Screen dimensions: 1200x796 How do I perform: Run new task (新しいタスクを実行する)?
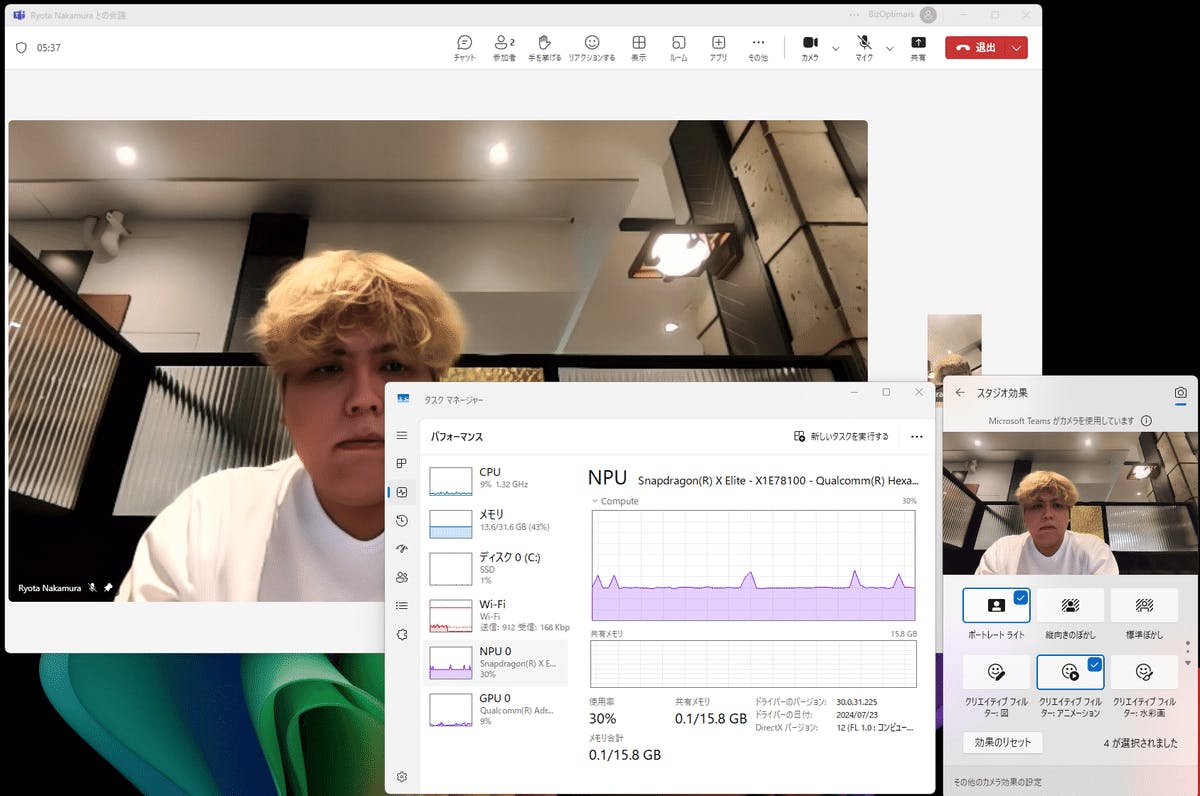pos(841,436)
